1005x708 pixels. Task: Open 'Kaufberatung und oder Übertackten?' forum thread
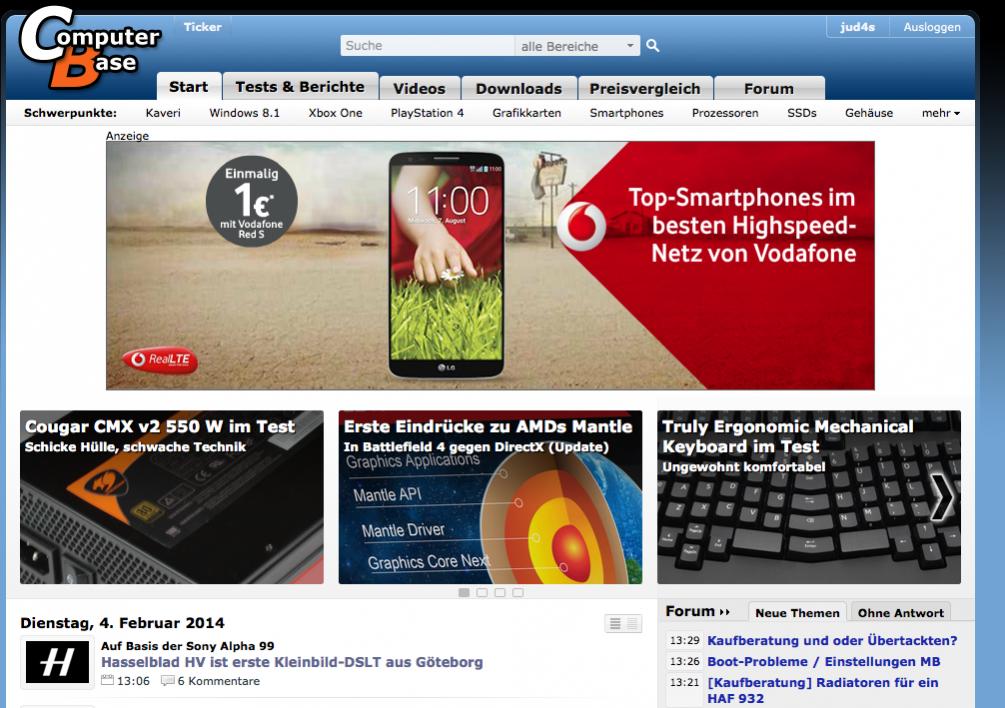832,641
